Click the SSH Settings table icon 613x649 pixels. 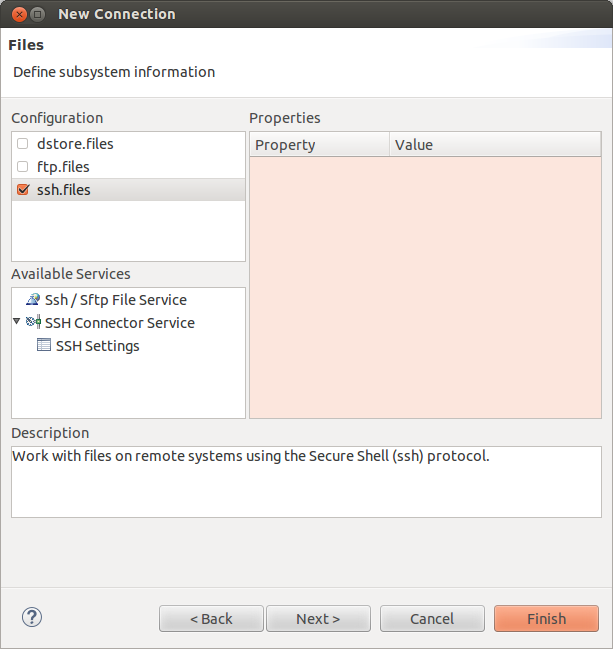[x=44, y=346]
